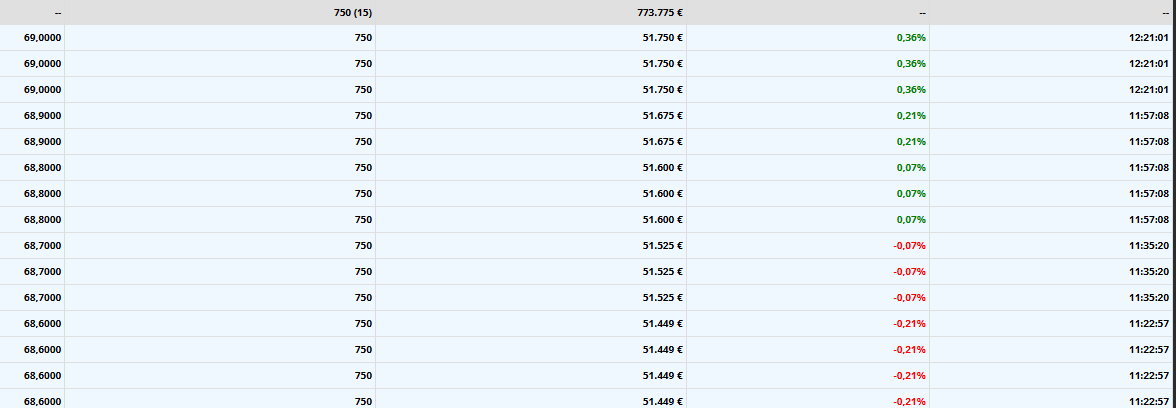Select the topmost 11:57:08 timestamp
This screenshot has height=408, width=1176.
1052,116
